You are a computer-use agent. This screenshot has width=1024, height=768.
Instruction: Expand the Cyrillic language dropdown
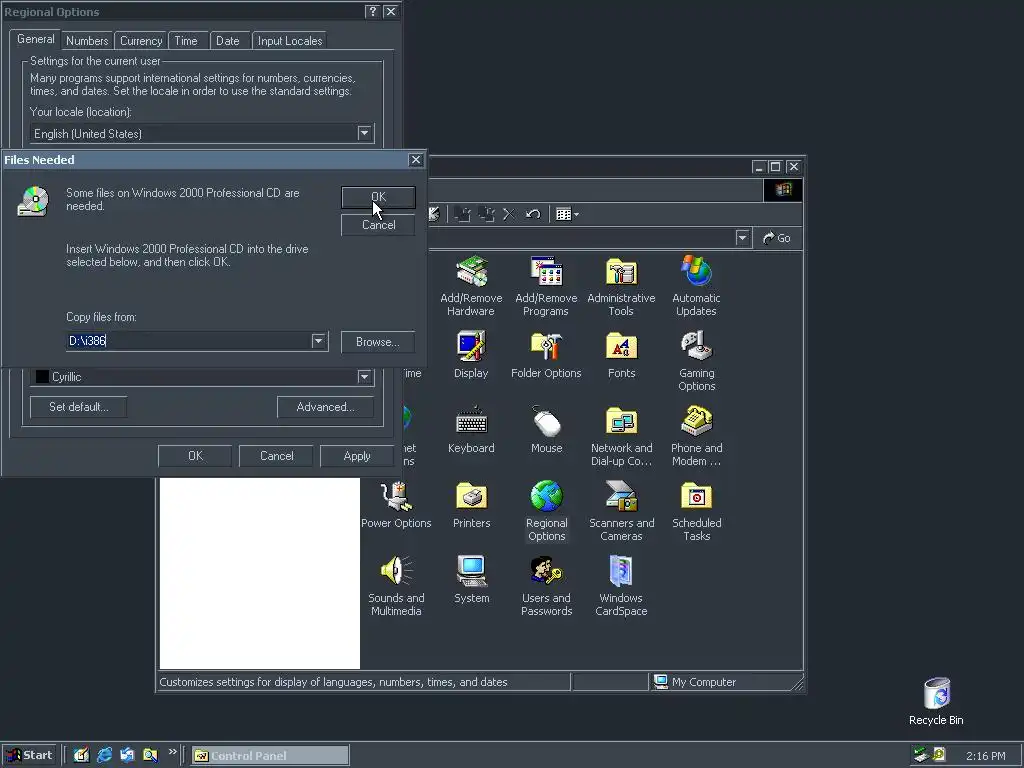(364, 377)
